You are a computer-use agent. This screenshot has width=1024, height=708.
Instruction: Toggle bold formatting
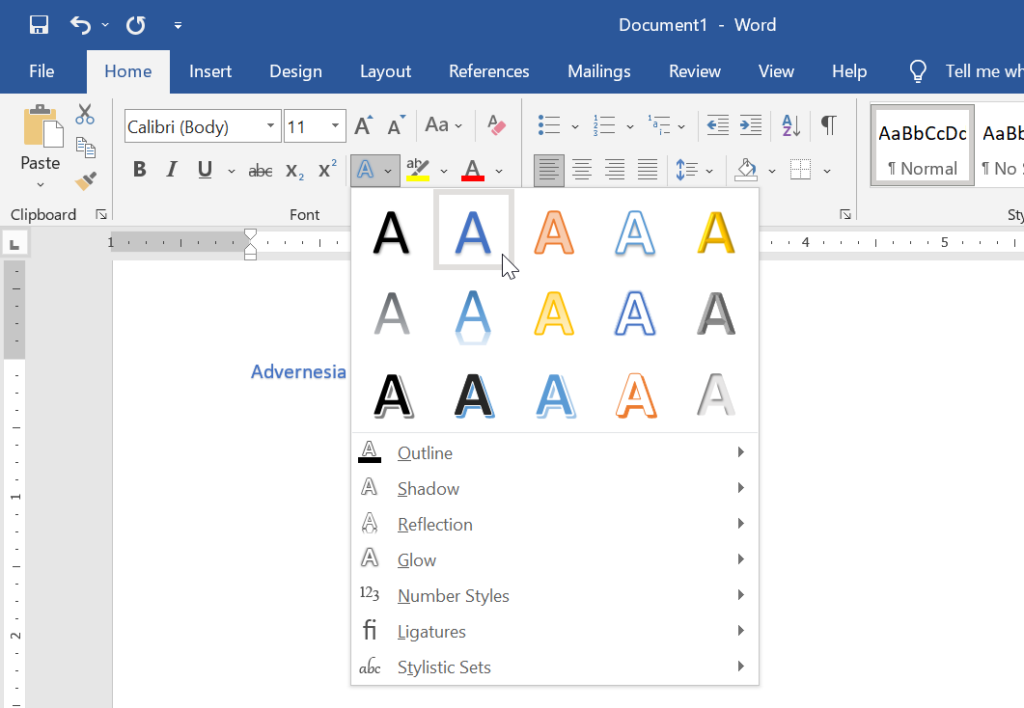click(x=139, y=170)
